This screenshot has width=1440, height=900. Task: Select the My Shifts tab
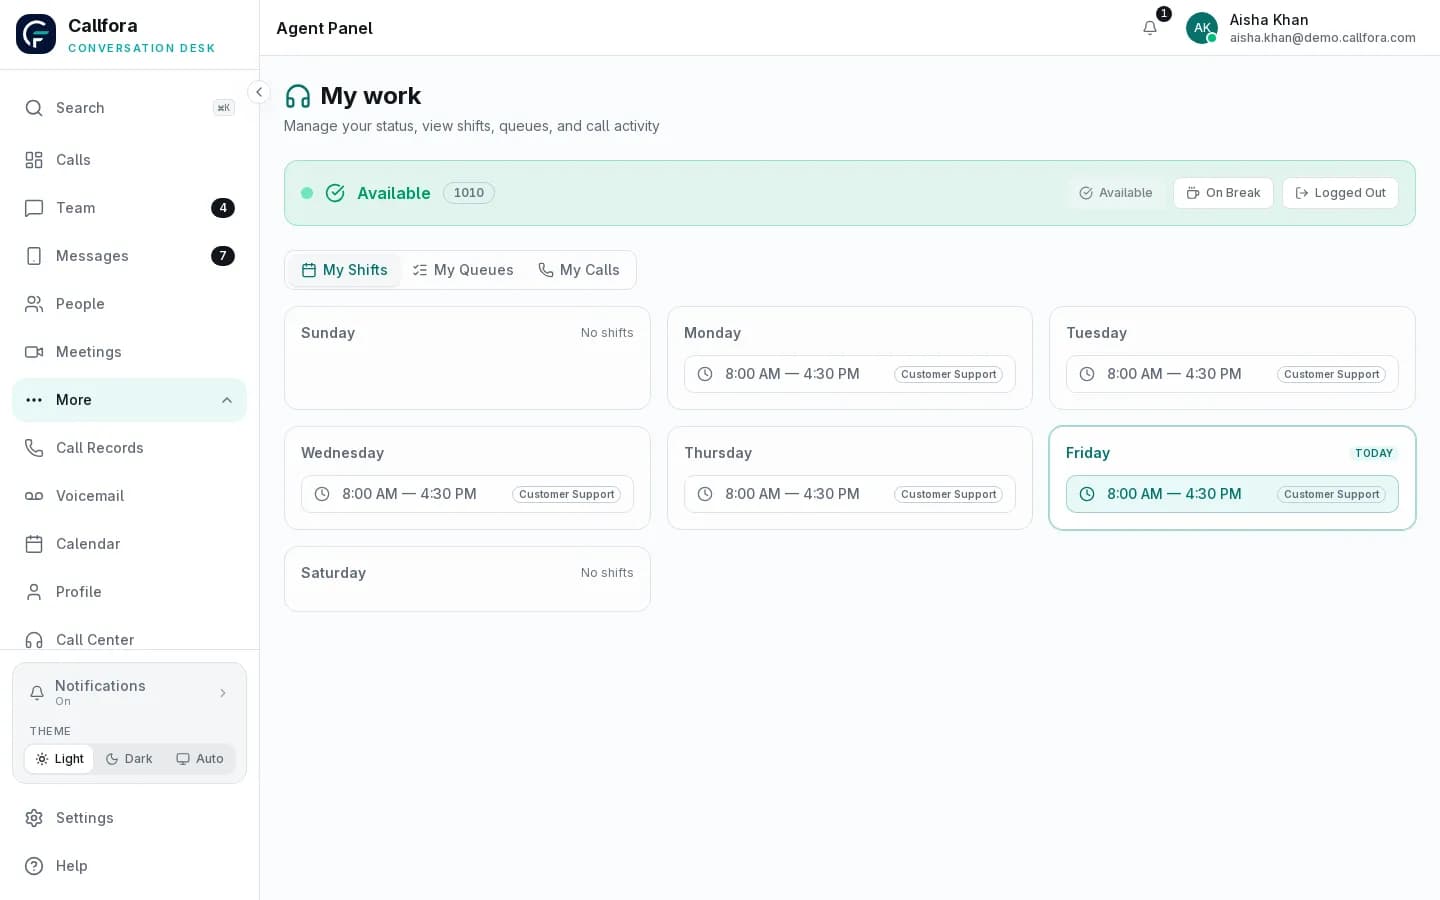pos(344,270)
